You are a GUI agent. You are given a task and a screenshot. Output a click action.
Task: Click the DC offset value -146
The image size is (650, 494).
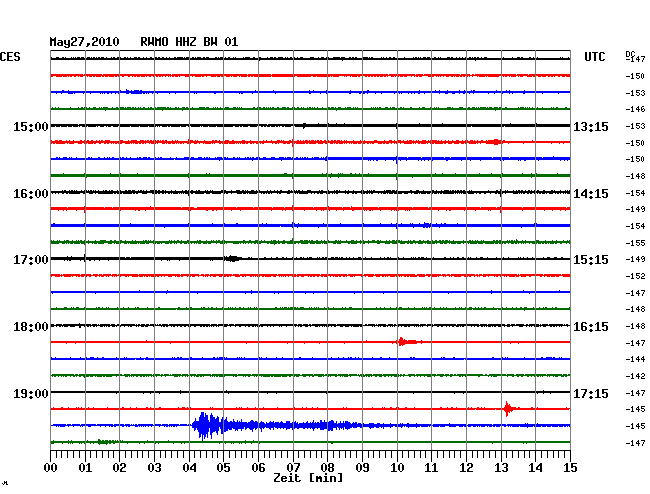635,109
